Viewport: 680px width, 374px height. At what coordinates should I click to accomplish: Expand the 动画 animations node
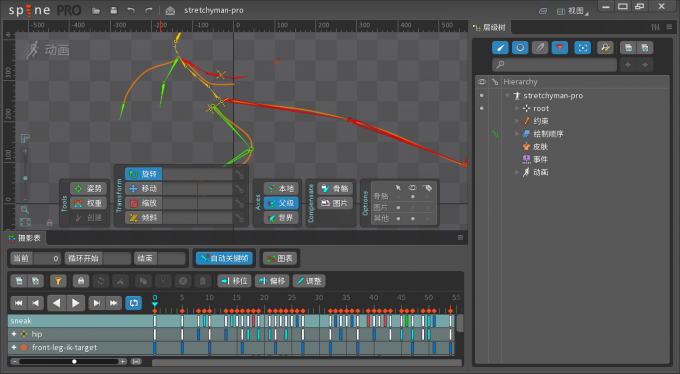[x=517, y=172]
